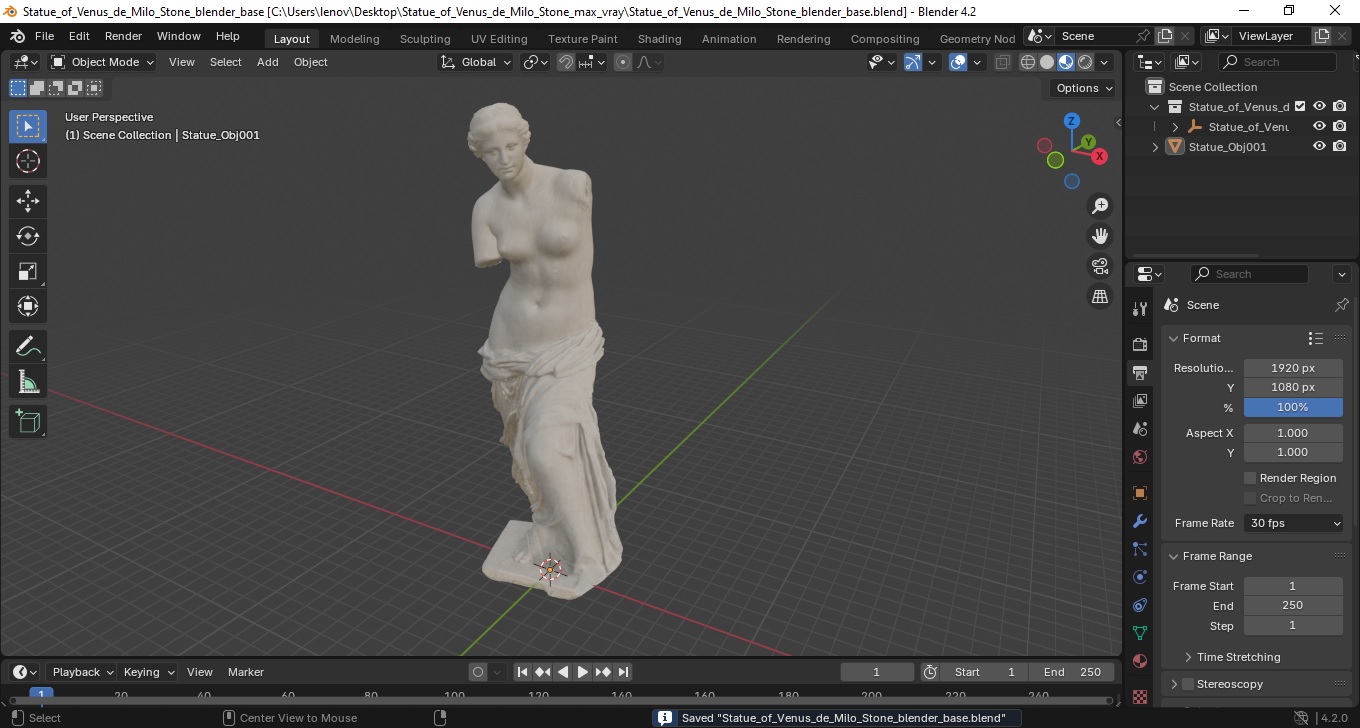1360x728 pixels.
Task: Open the Object properties tab
Action: point(1140,493)
